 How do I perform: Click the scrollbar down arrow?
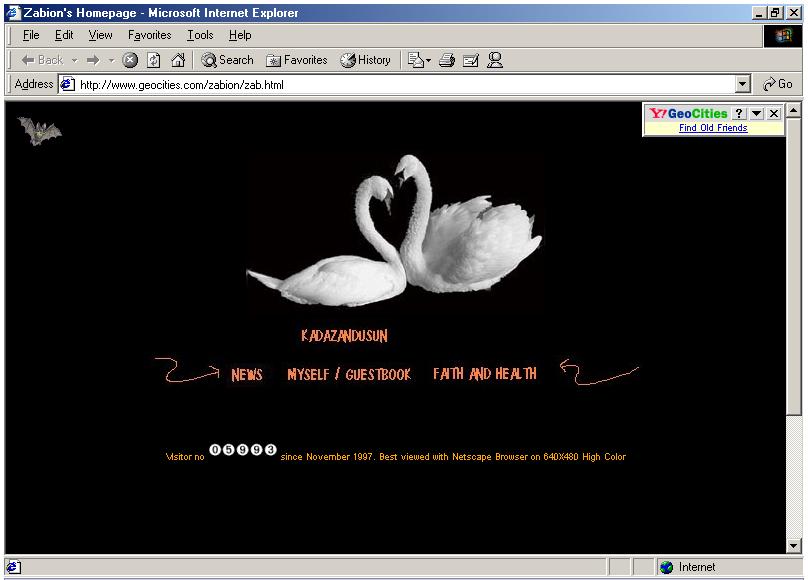[794, 545]
